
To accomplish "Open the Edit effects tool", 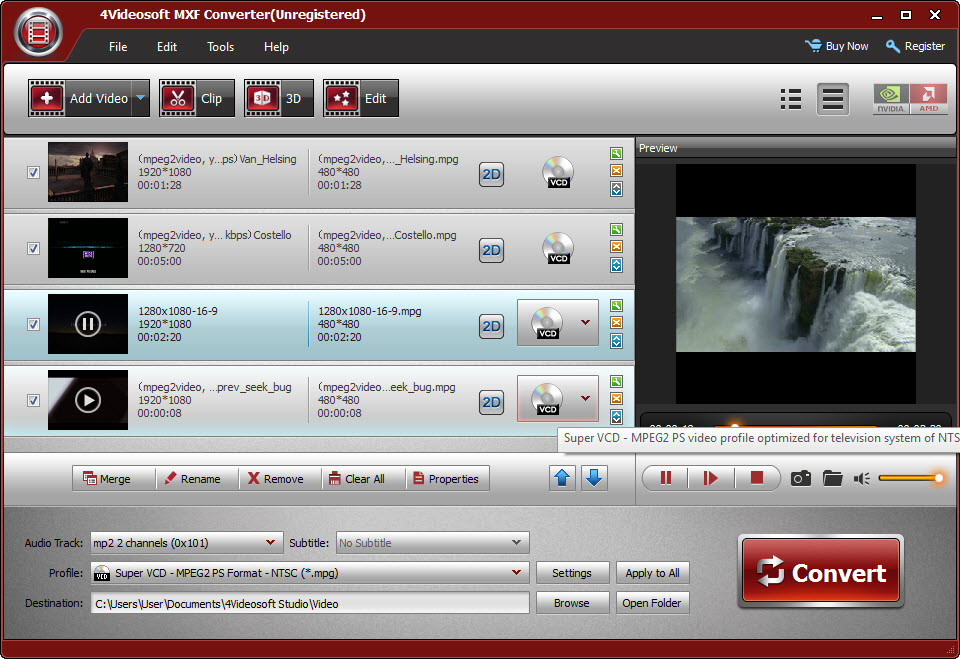I will tap(361, 98).
